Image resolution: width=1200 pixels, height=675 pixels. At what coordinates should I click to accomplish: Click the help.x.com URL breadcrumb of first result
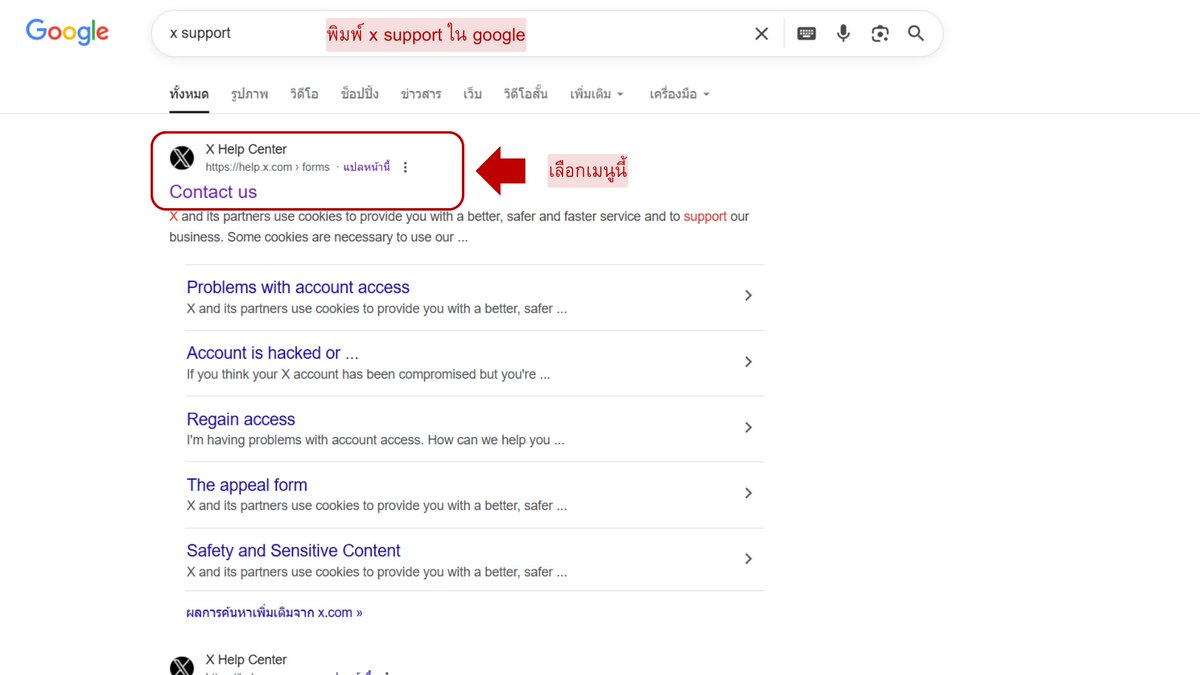coord(267,167)
